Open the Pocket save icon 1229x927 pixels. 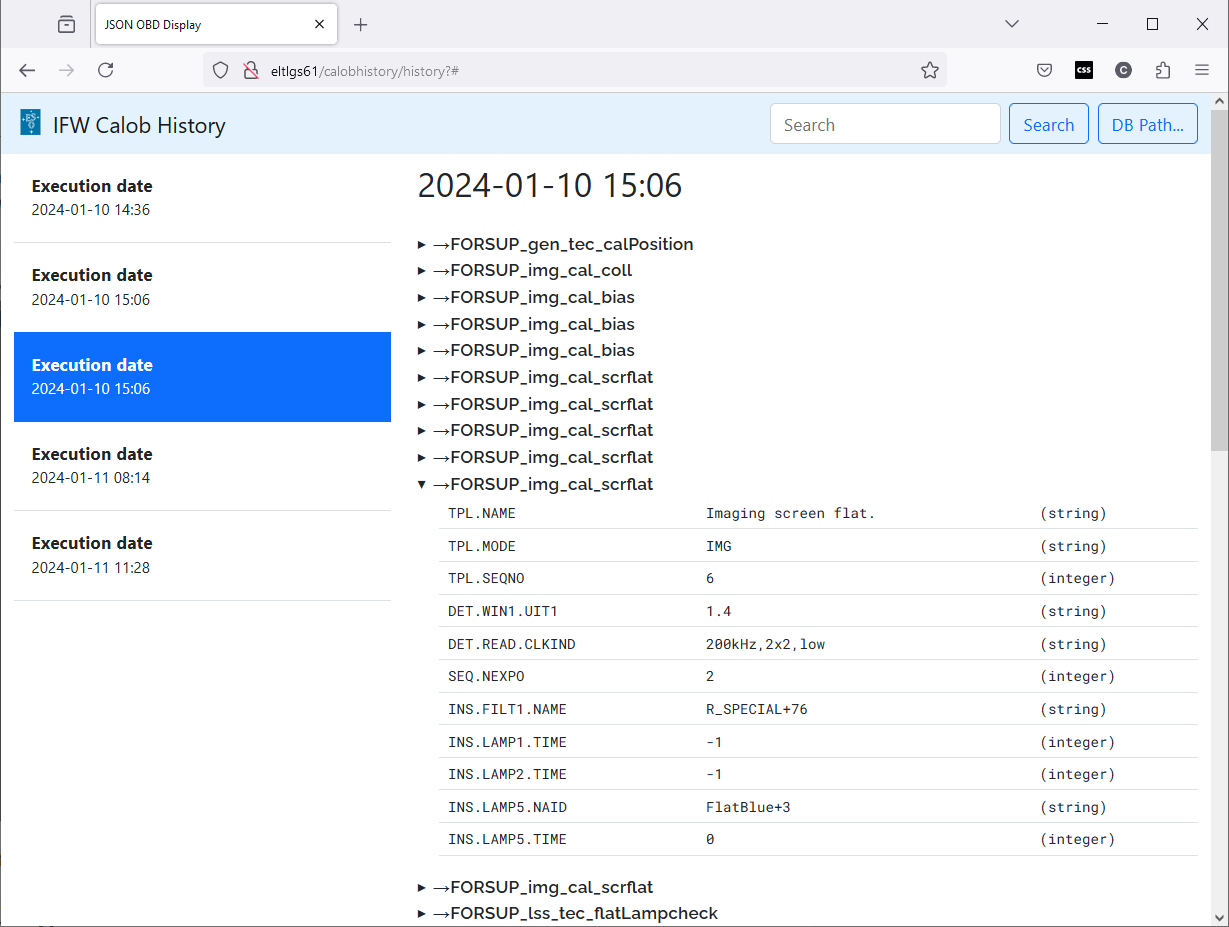pos(1044,70)
